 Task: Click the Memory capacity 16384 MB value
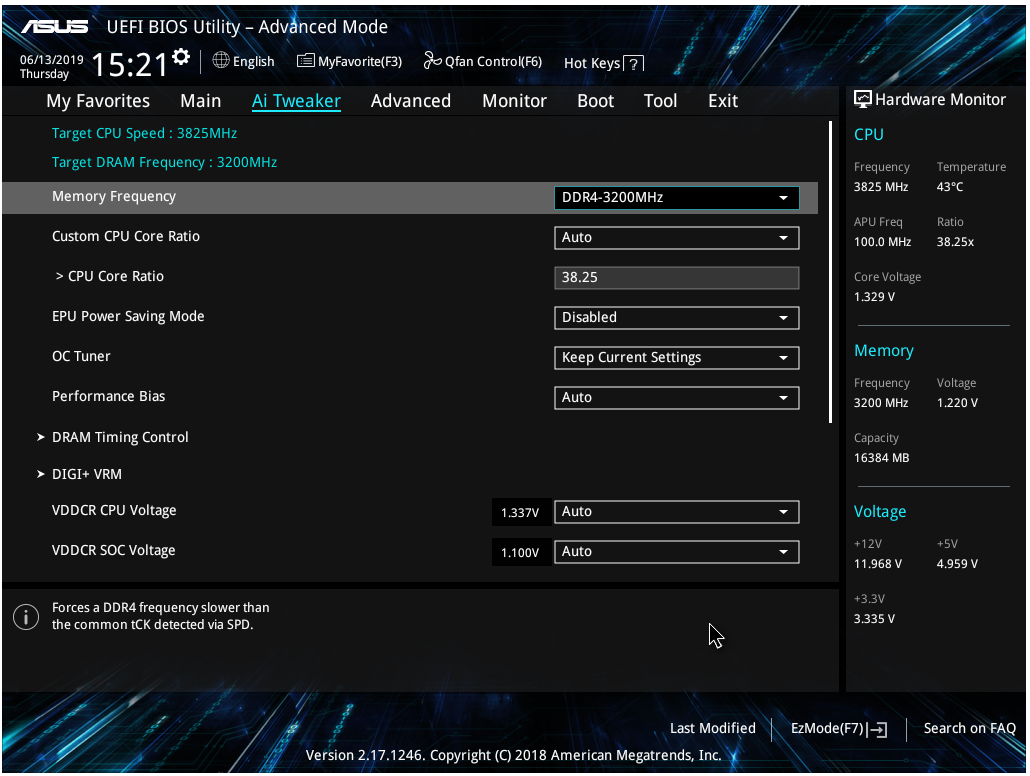tap(882, 458)
